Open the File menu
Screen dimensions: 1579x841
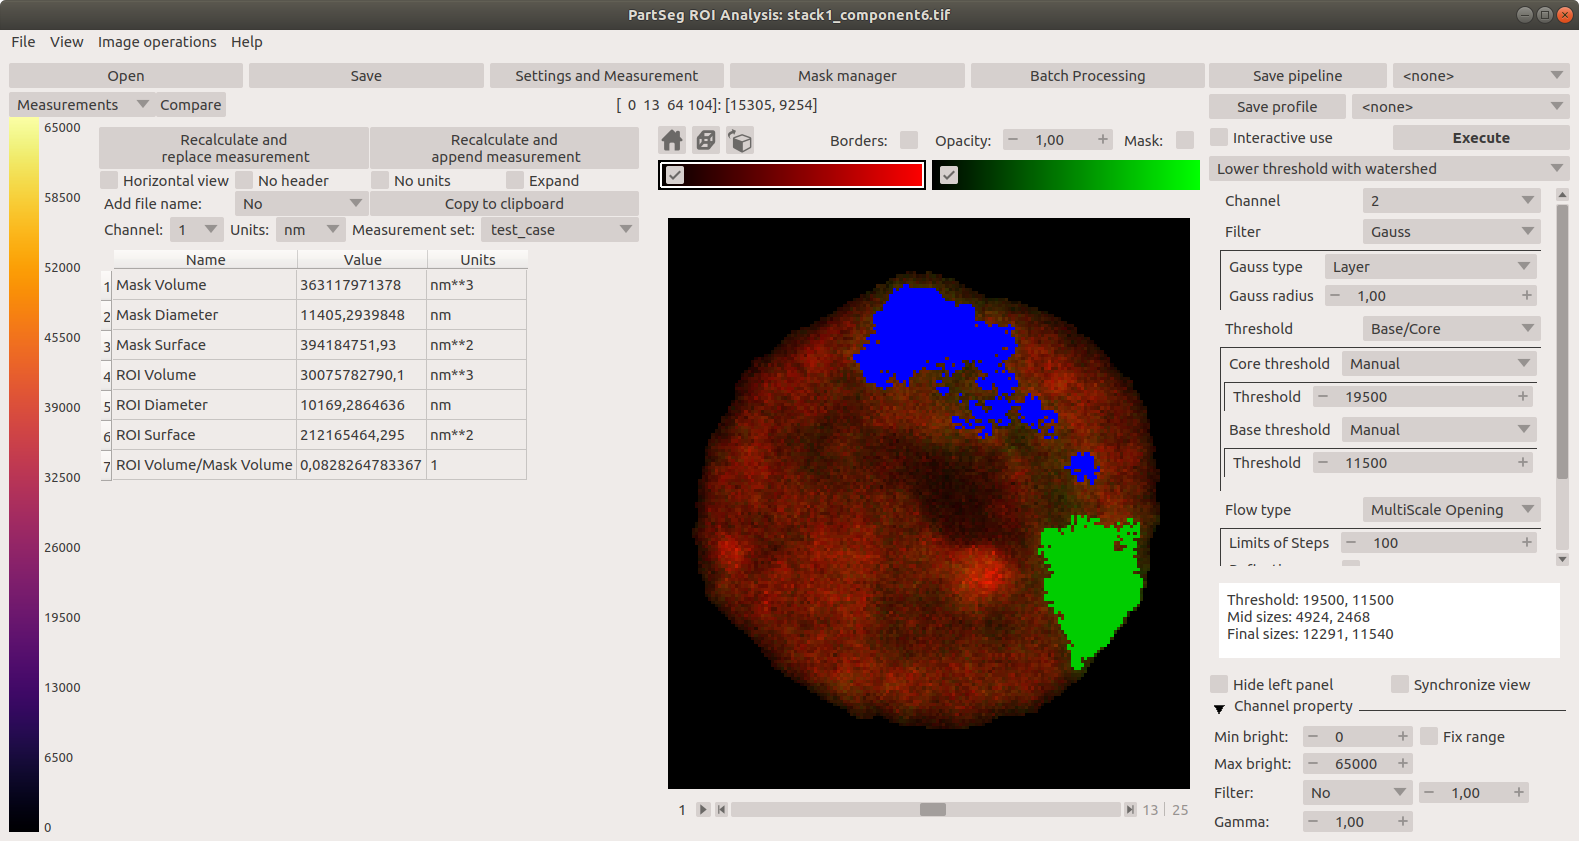click(23, 42)
